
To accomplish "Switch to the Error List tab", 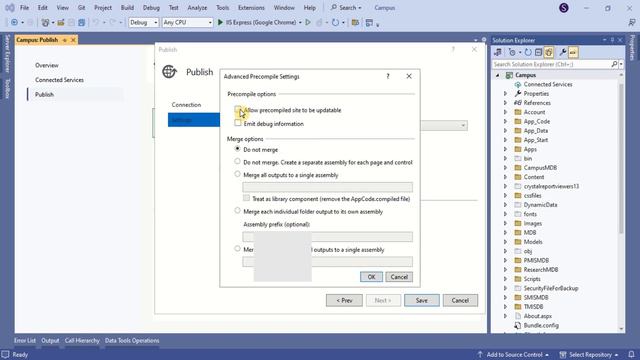I will tap(25, 340).
